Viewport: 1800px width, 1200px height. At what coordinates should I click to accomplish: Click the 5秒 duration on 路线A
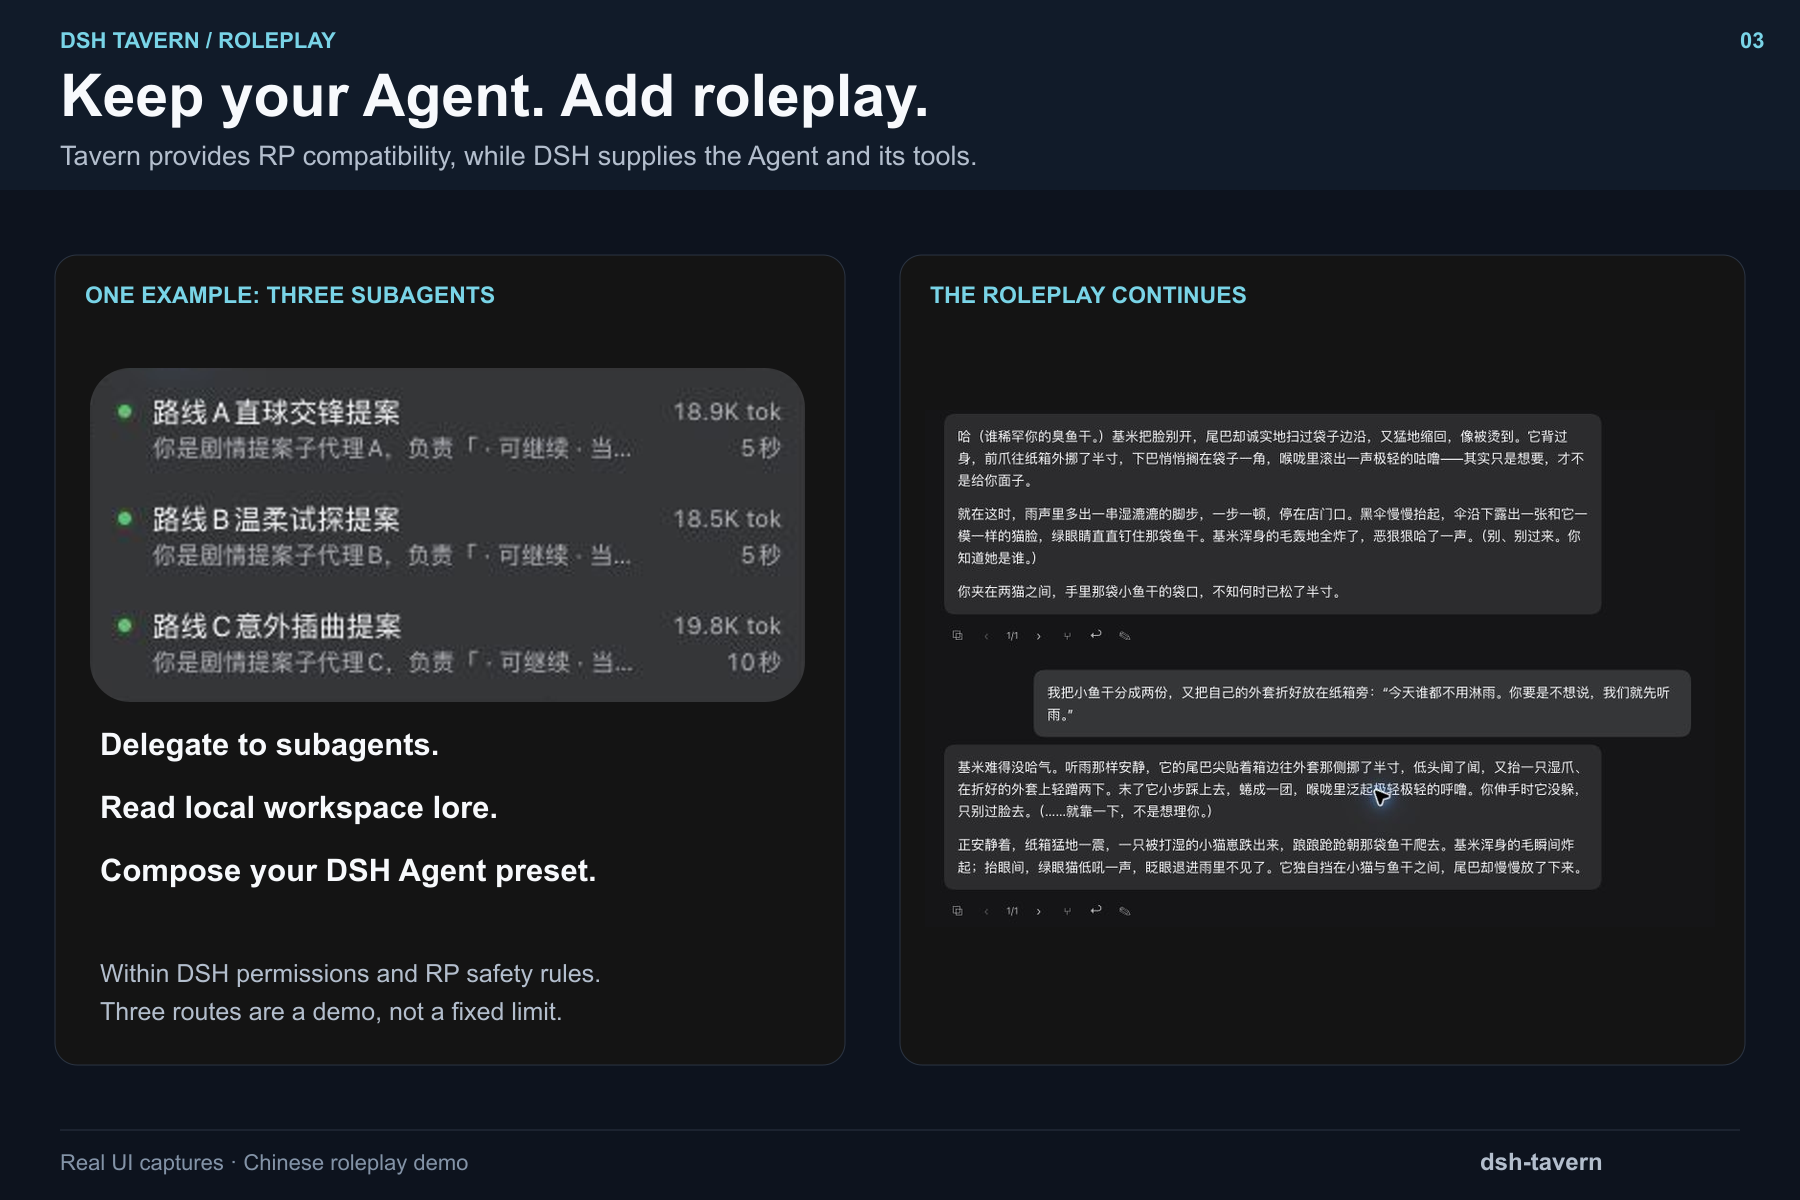coord(760,448)
